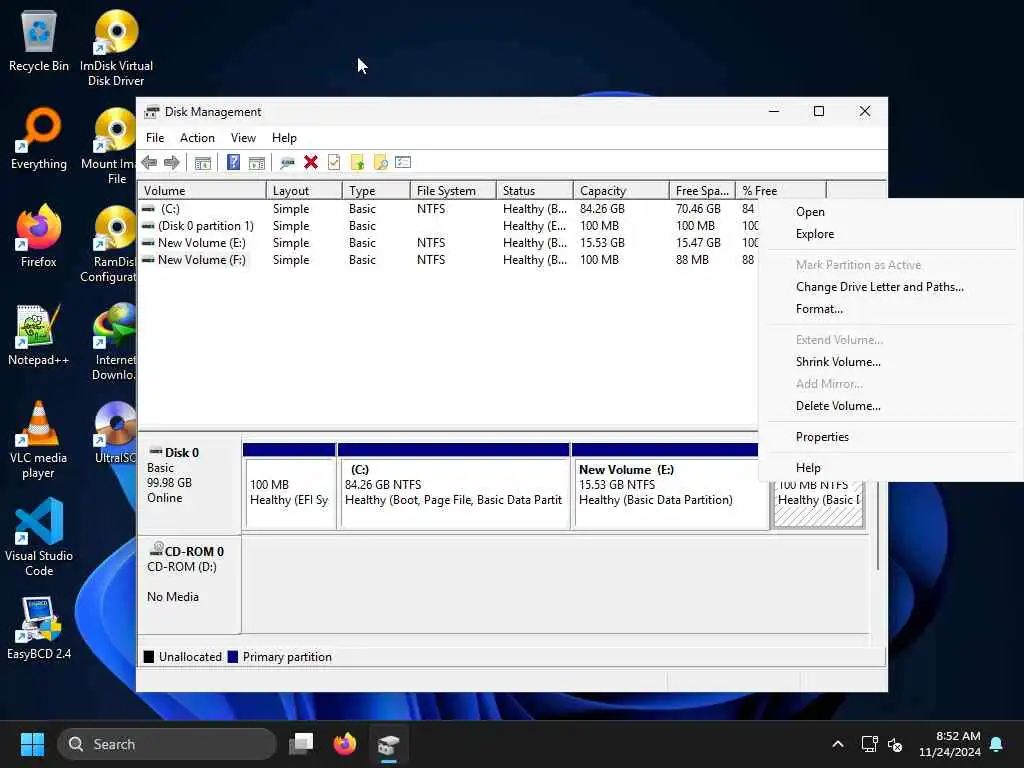The image size is (1024, 768).
Task: Click the Back arrow in Disk Management toolbar
Action: (x=149, y=162)
